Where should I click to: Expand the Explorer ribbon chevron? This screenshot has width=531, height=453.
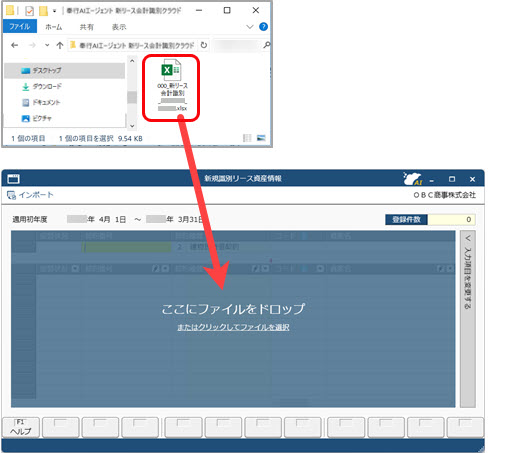click(250, 27)
